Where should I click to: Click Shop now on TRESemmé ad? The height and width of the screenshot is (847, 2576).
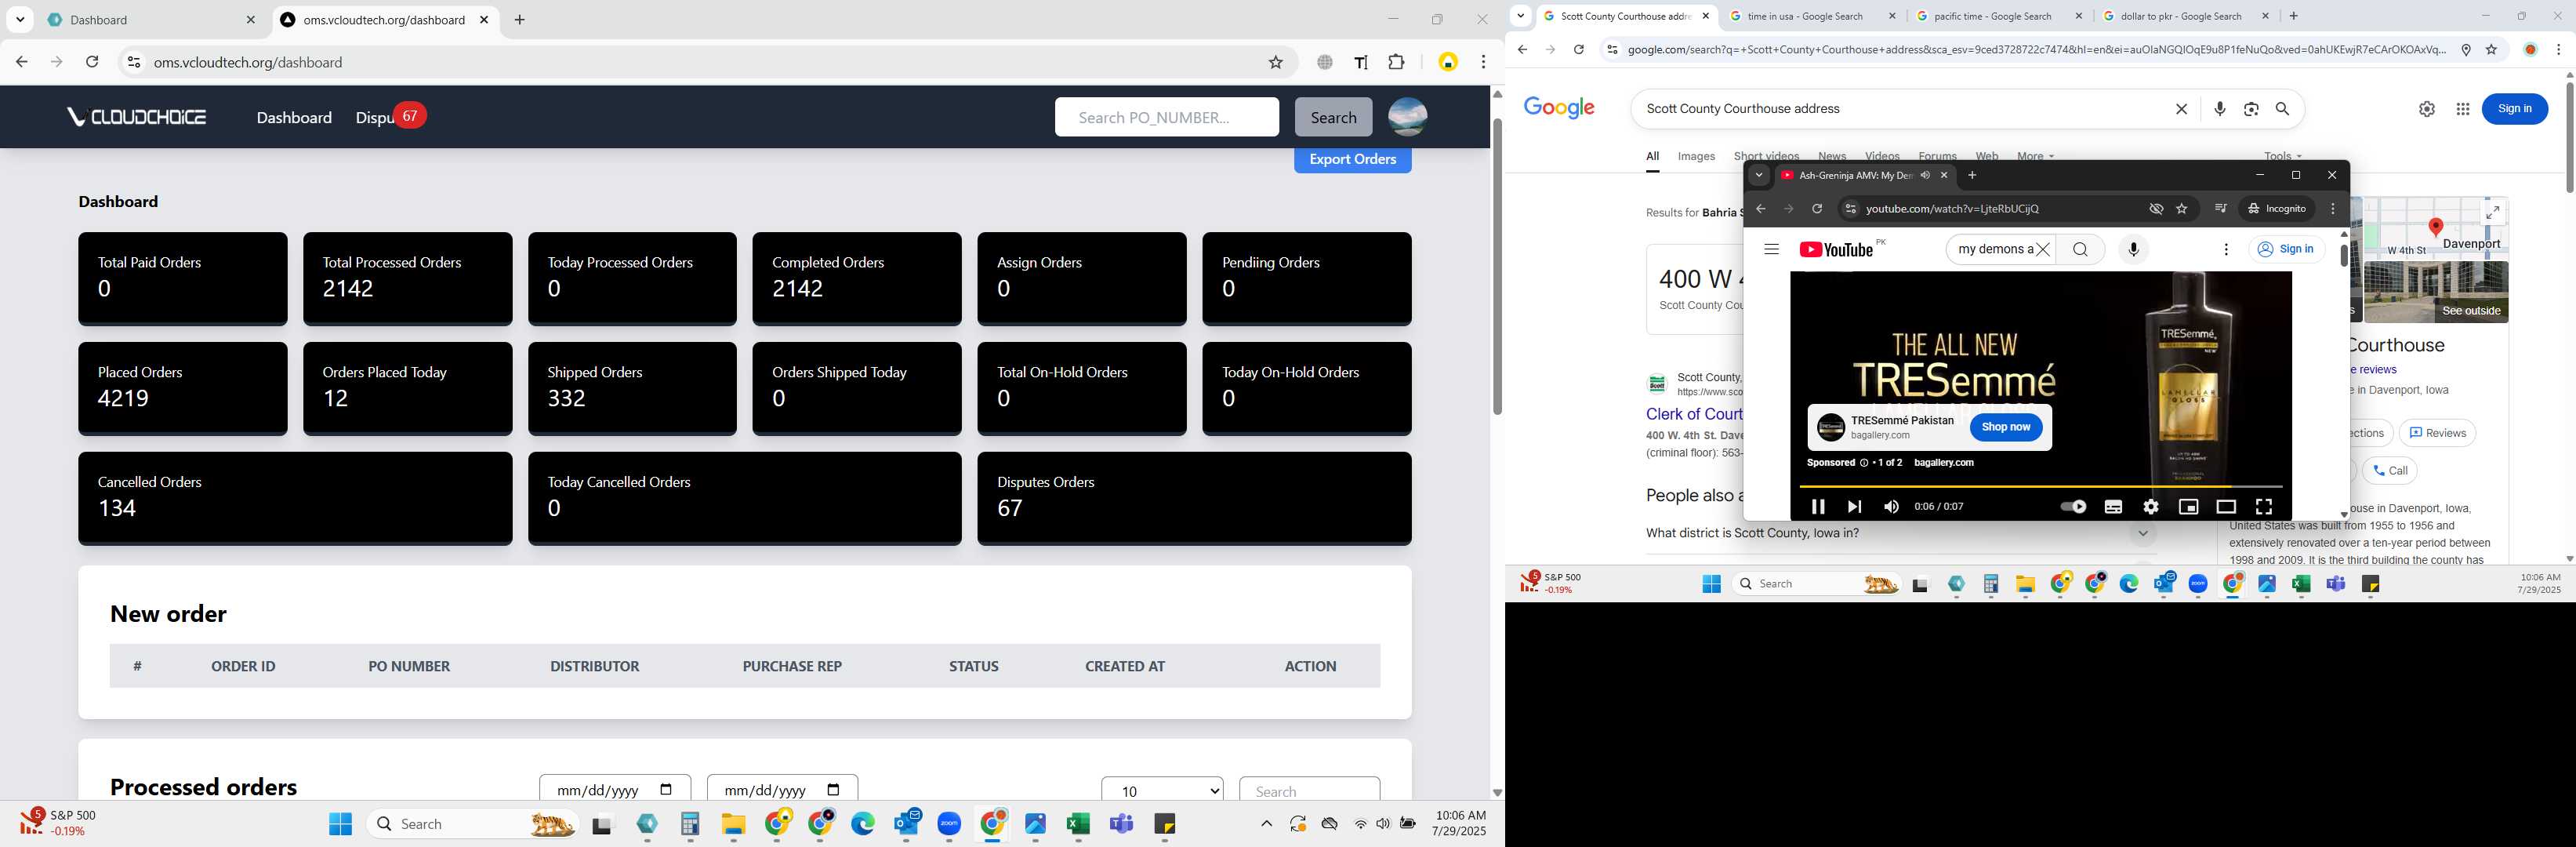(2006, 427)
